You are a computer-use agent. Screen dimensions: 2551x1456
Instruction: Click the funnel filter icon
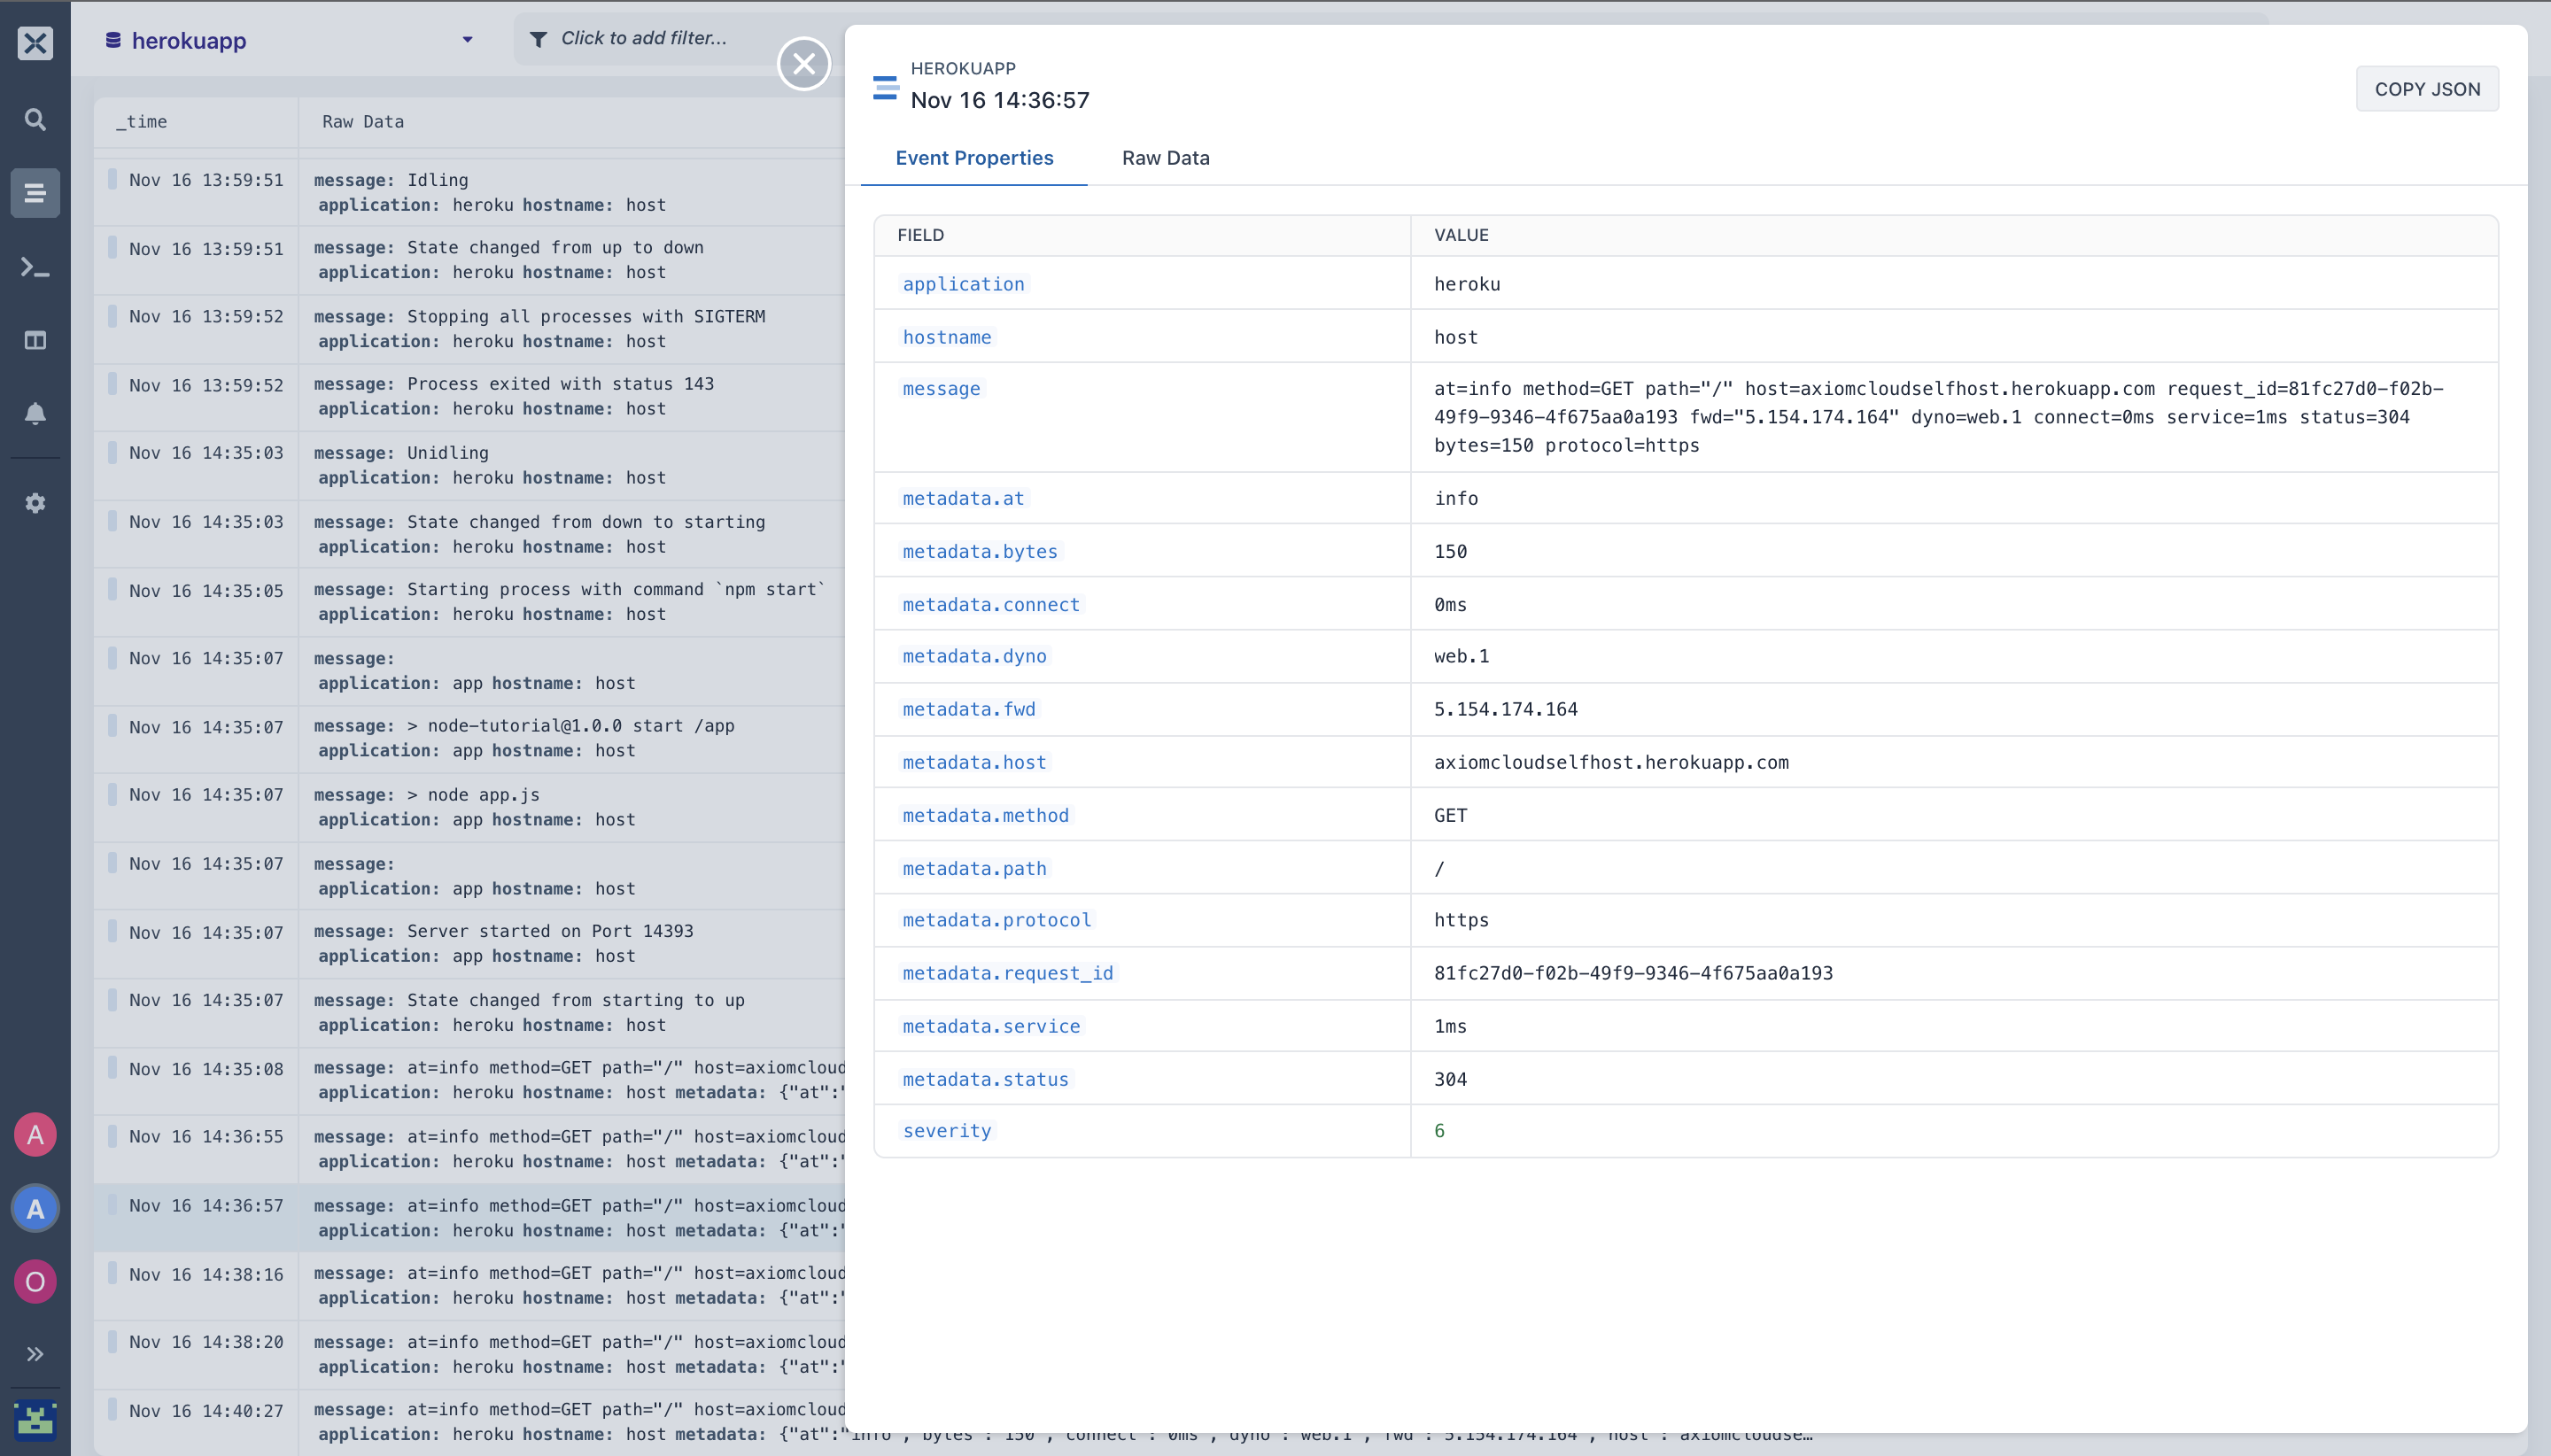[538, 39]
